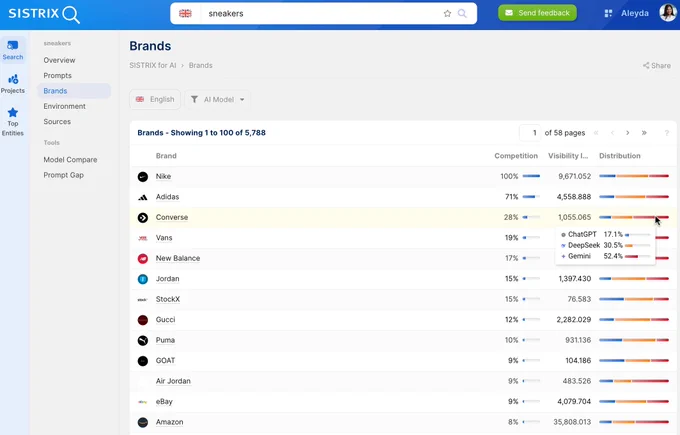Click the Send feedback button
This screenshot has height=435, width=680.
coord(537,13)
